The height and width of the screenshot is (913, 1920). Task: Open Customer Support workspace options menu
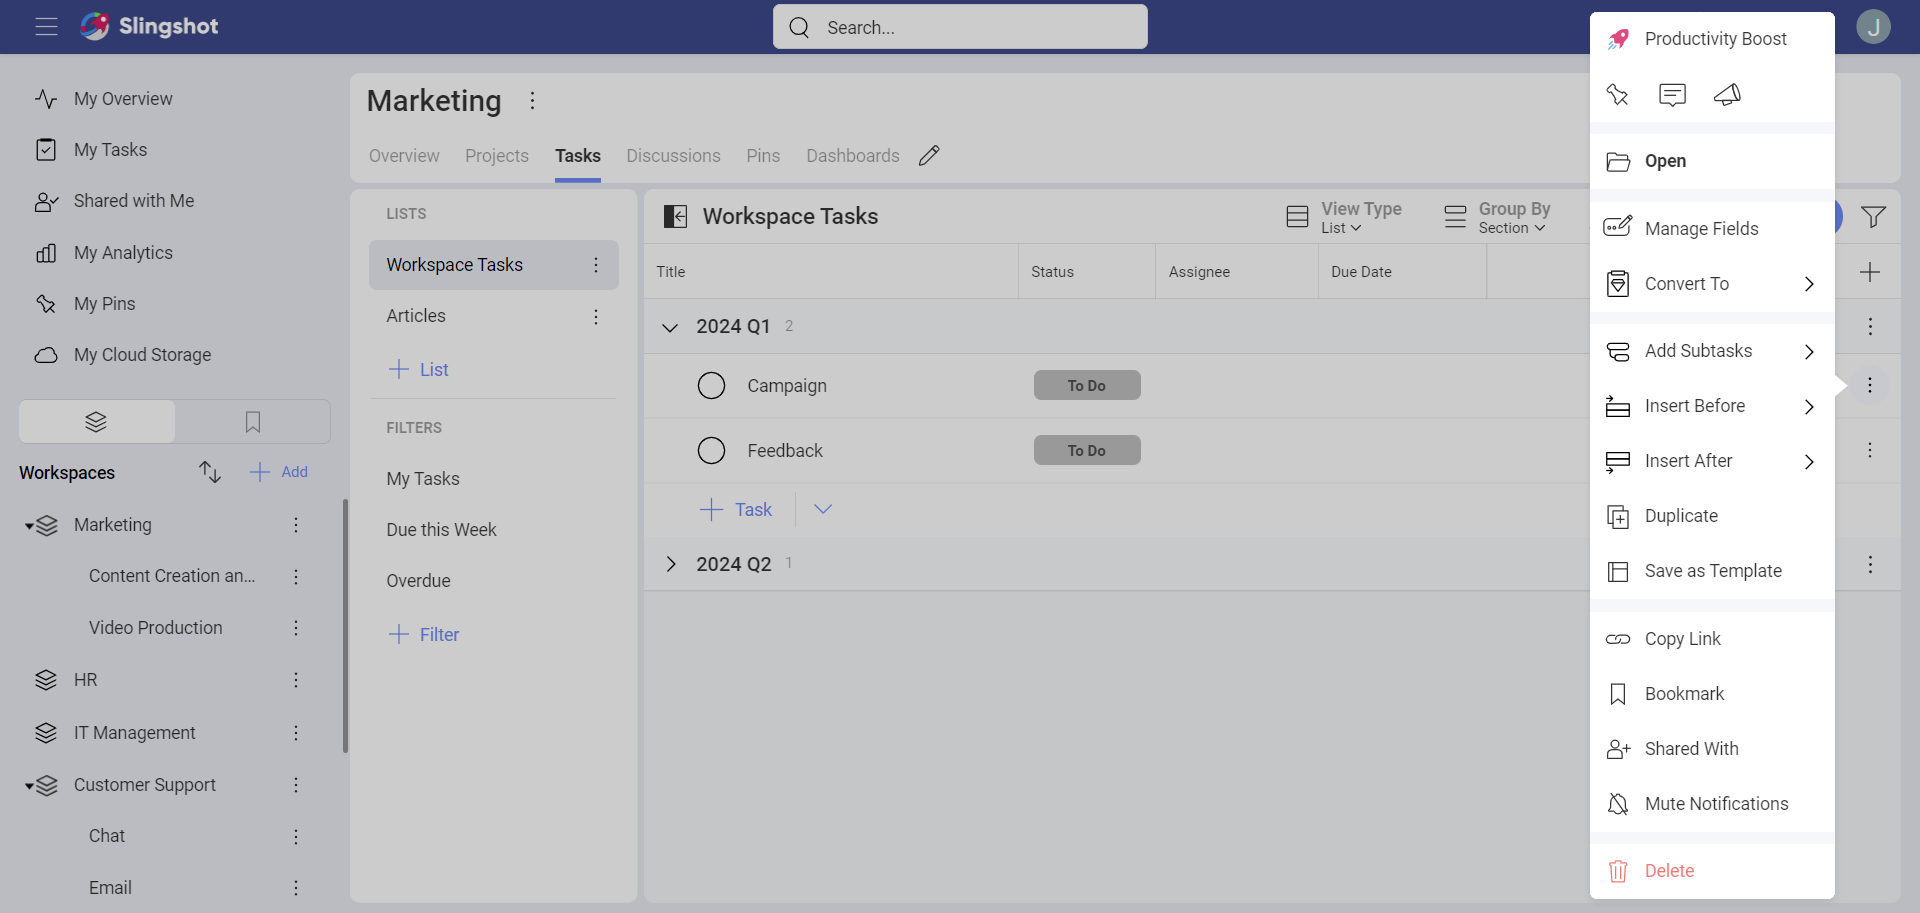pyautogui.click(x=296, y=785)
